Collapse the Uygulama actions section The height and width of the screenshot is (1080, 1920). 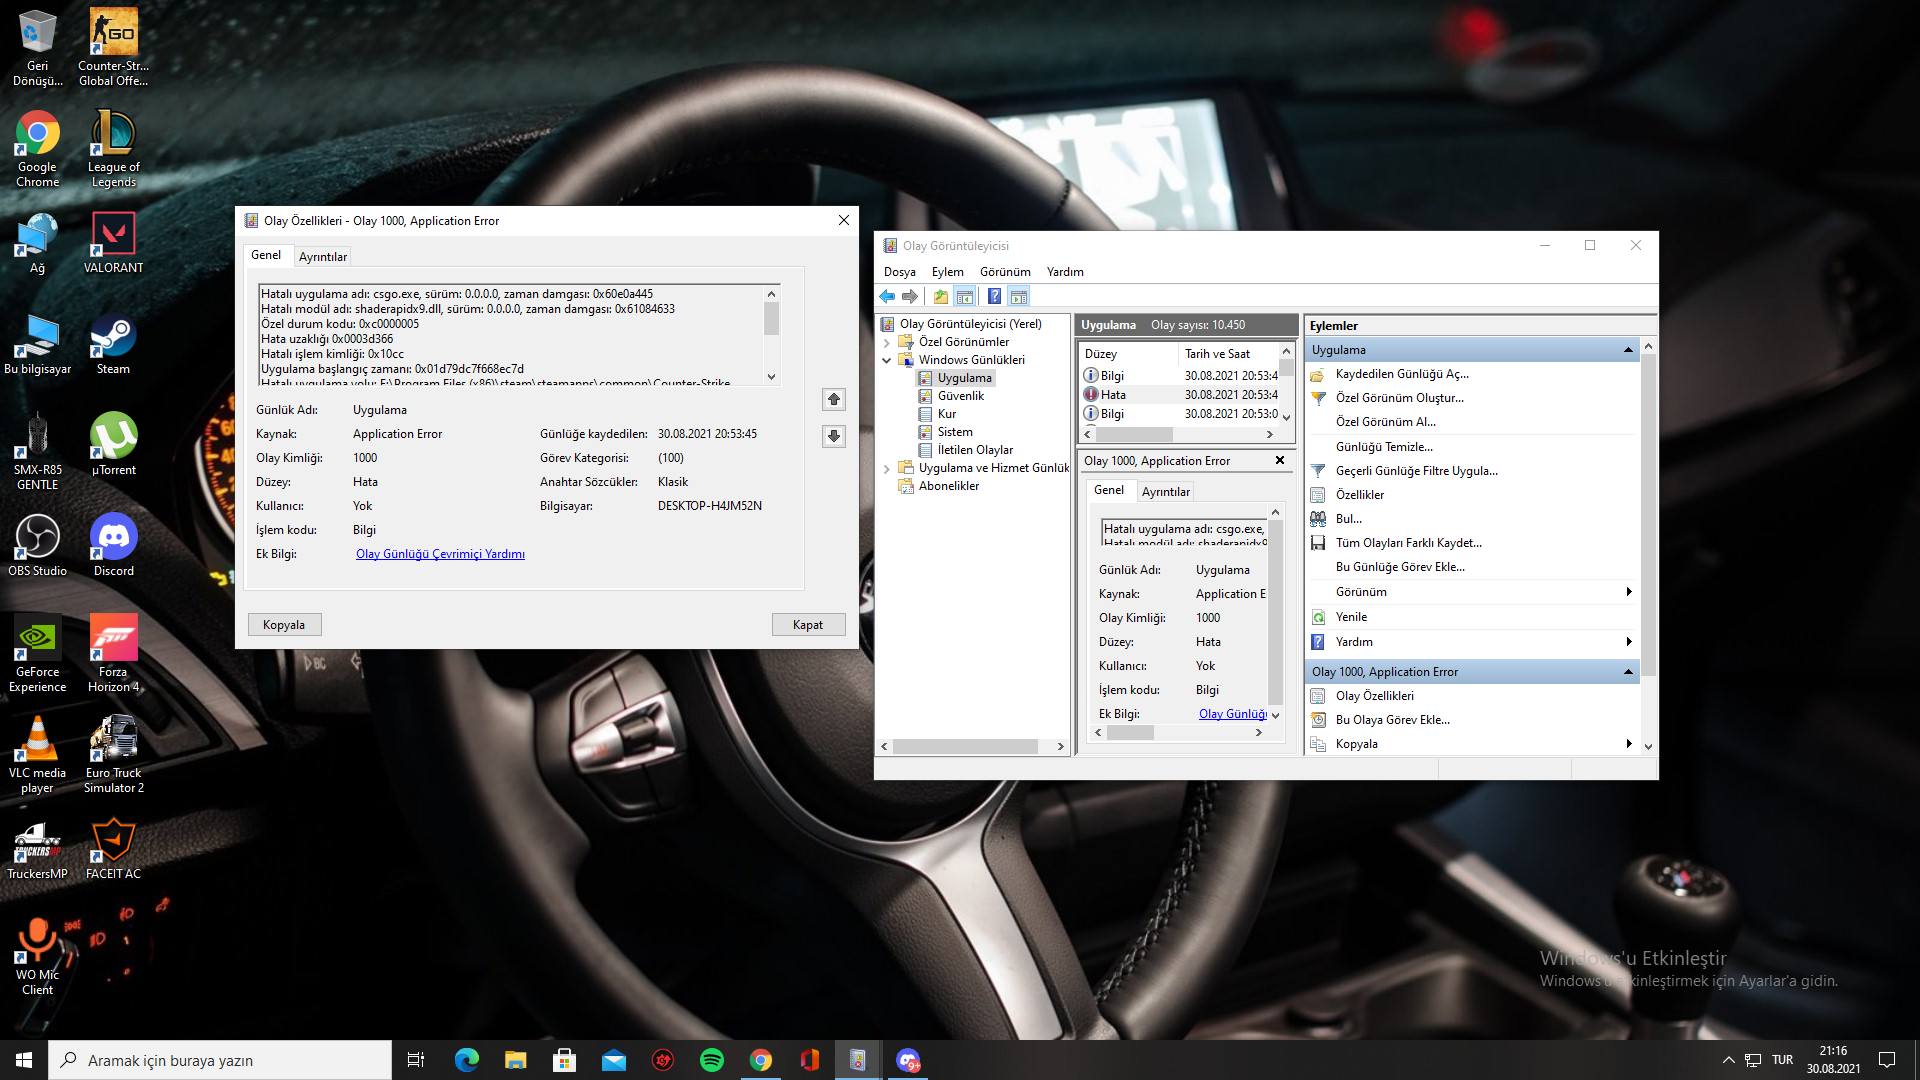(1628, 350)
